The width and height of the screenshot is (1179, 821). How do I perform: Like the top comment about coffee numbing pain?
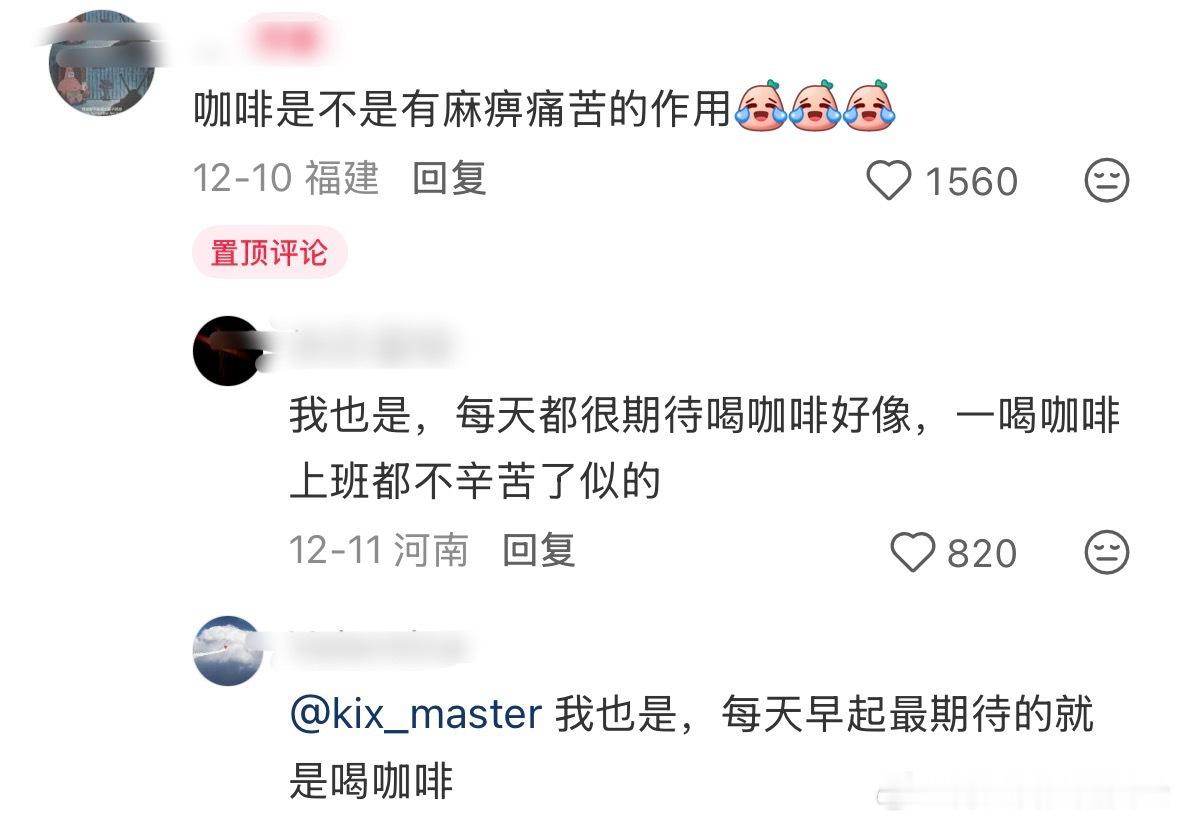[x=889, y=180]
